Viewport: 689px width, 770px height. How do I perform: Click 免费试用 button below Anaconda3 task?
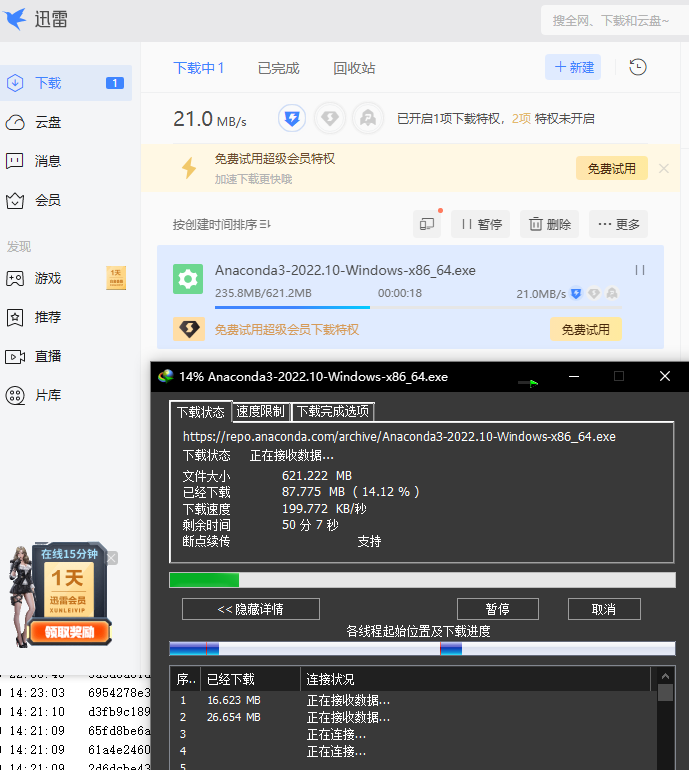click(585, 329)
